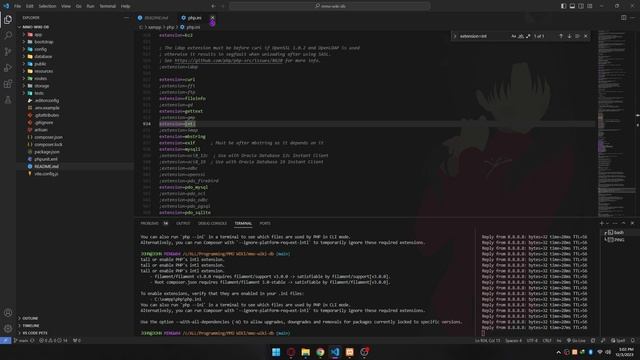The image size is (640, 360).
Task: Expand the storage folder
Action: coord(42,86)
